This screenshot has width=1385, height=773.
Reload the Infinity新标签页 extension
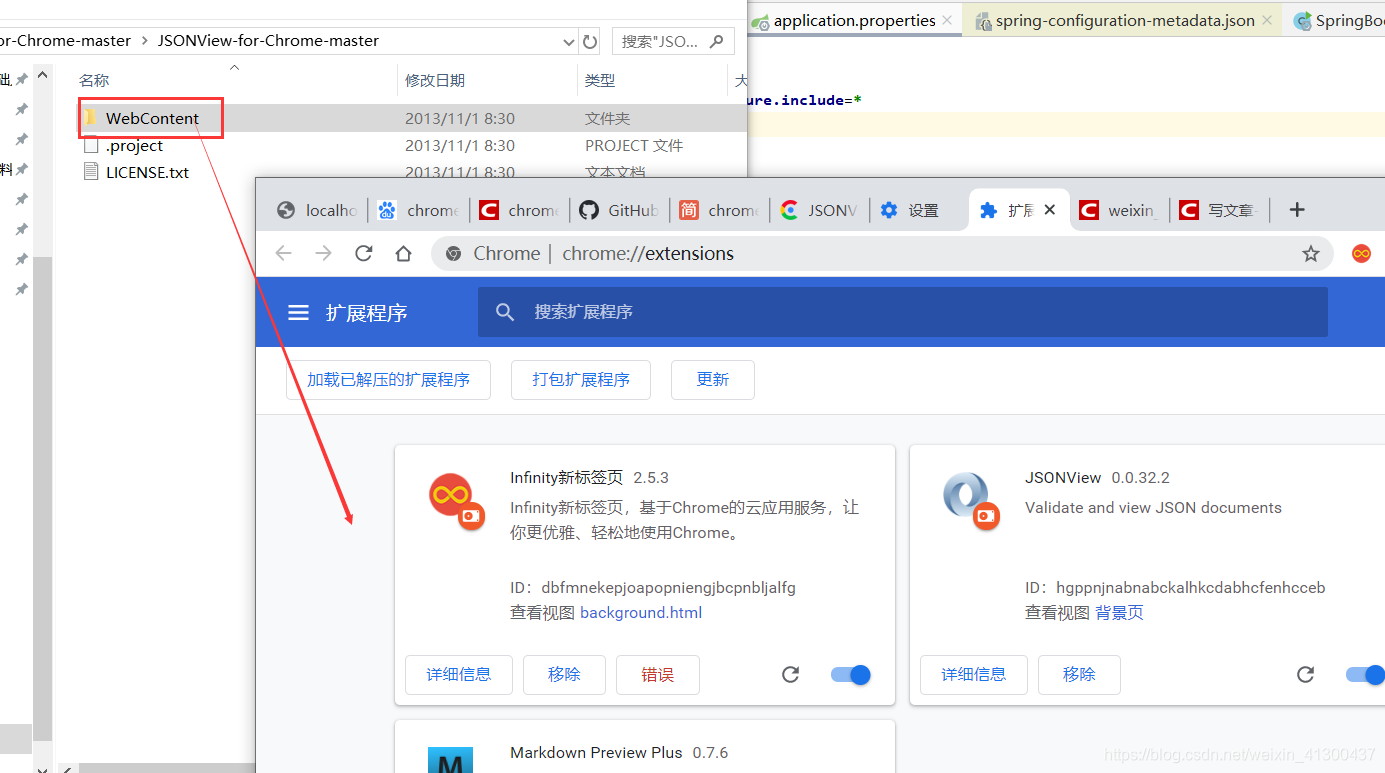(x=790, y=675)
